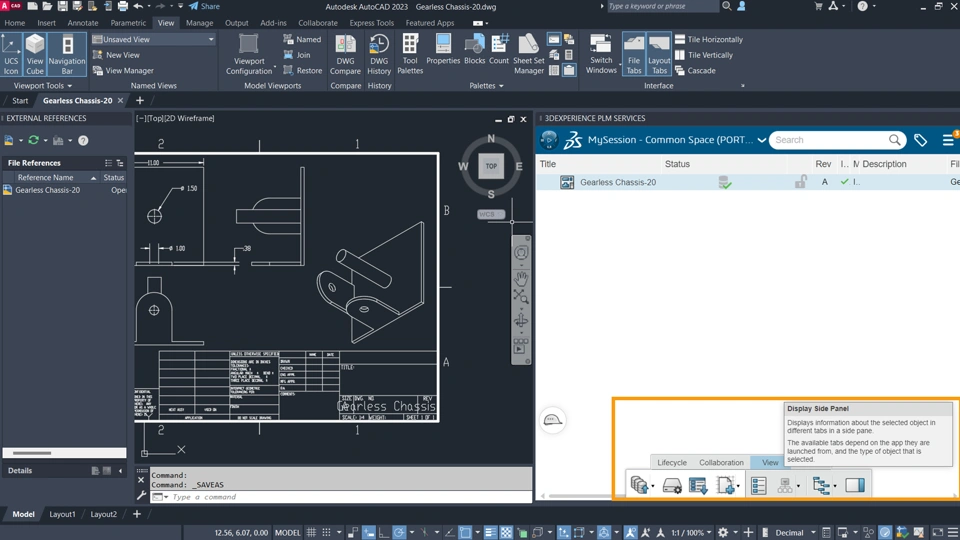The image size is (960, 540).
Task: Open Viewport Configuration tool
Action: pyautogui.click(x=249, y=54)
